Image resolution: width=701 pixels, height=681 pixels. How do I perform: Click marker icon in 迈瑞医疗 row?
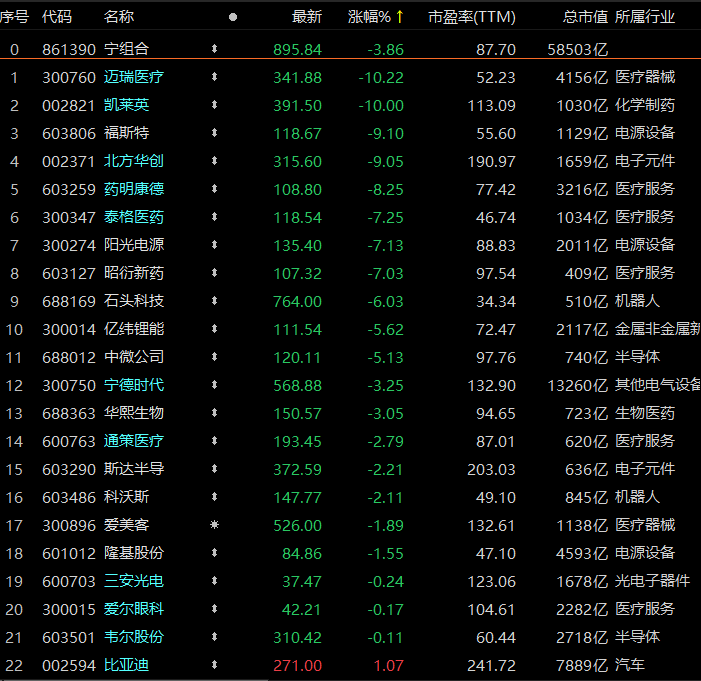[x=215, y=77]
